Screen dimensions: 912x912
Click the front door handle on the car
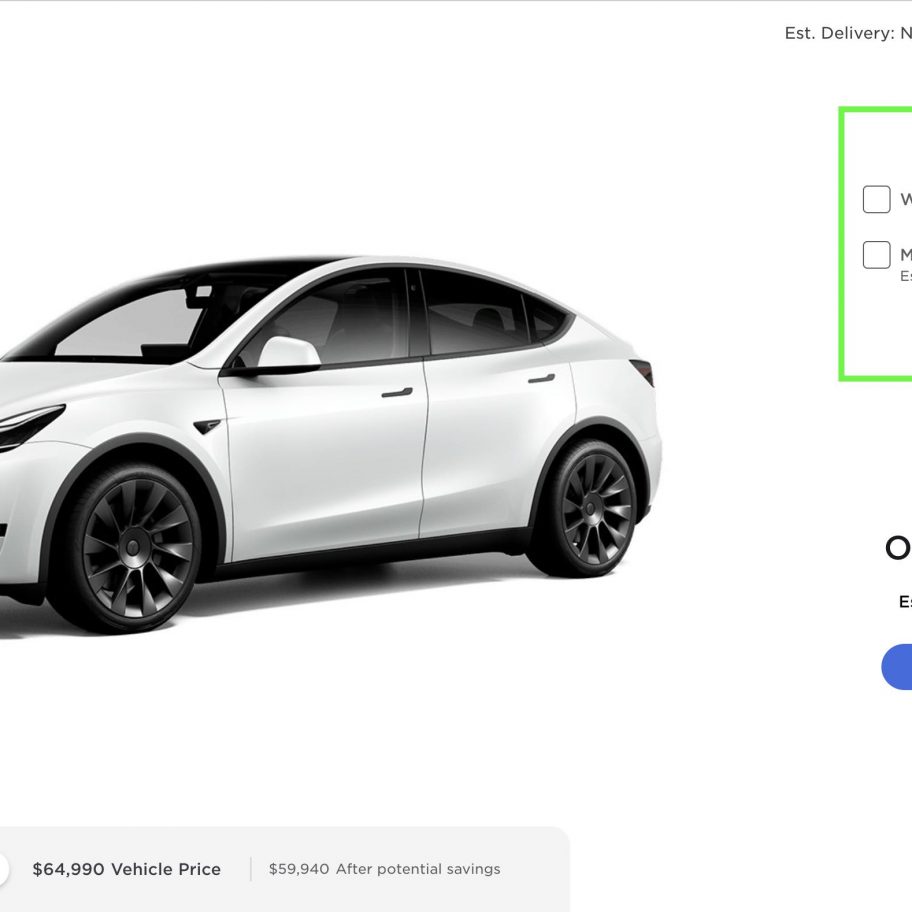[397, 393]
